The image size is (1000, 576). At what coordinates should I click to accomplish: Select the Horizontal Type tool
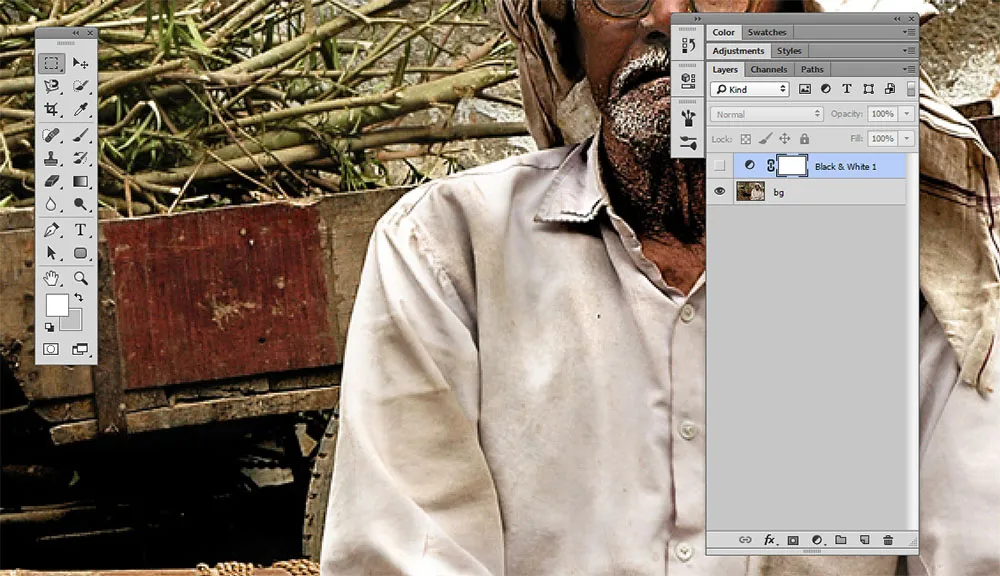pos(81,229)
